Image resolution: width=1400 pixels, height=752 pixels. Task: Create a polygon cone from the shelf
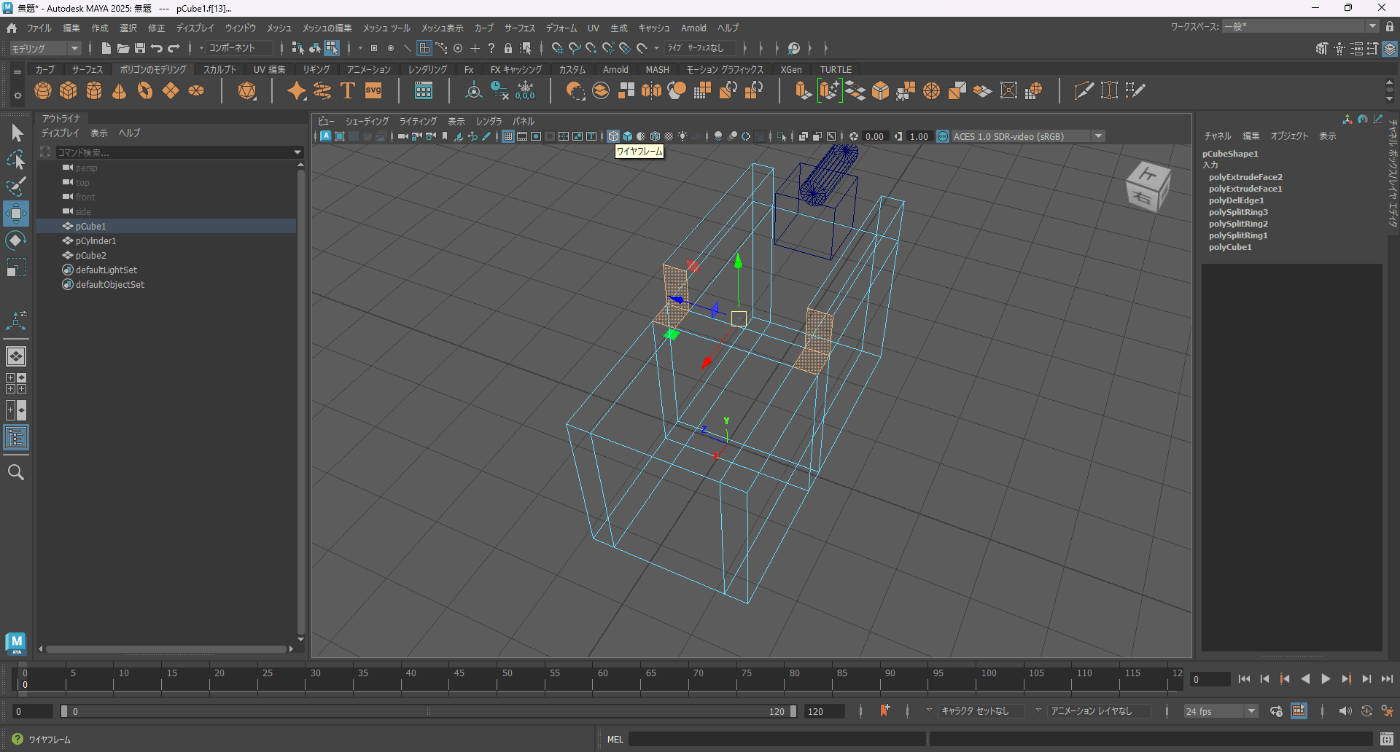[x=119, y=91]
